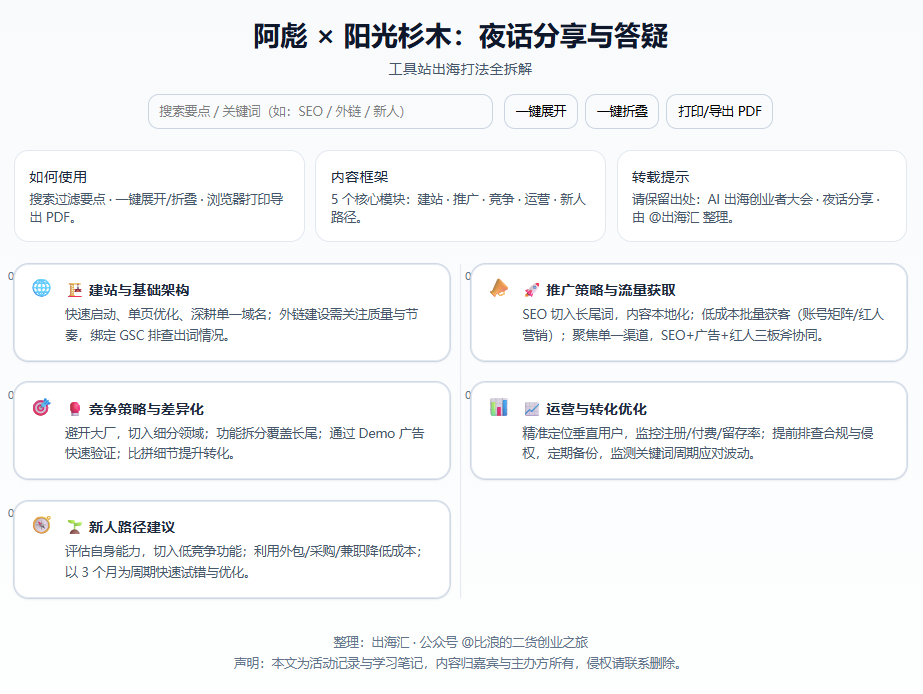Select the dartboard icon beside 竞争策略与差异化
Screen dimensions: 923x694
pos(40,406)
